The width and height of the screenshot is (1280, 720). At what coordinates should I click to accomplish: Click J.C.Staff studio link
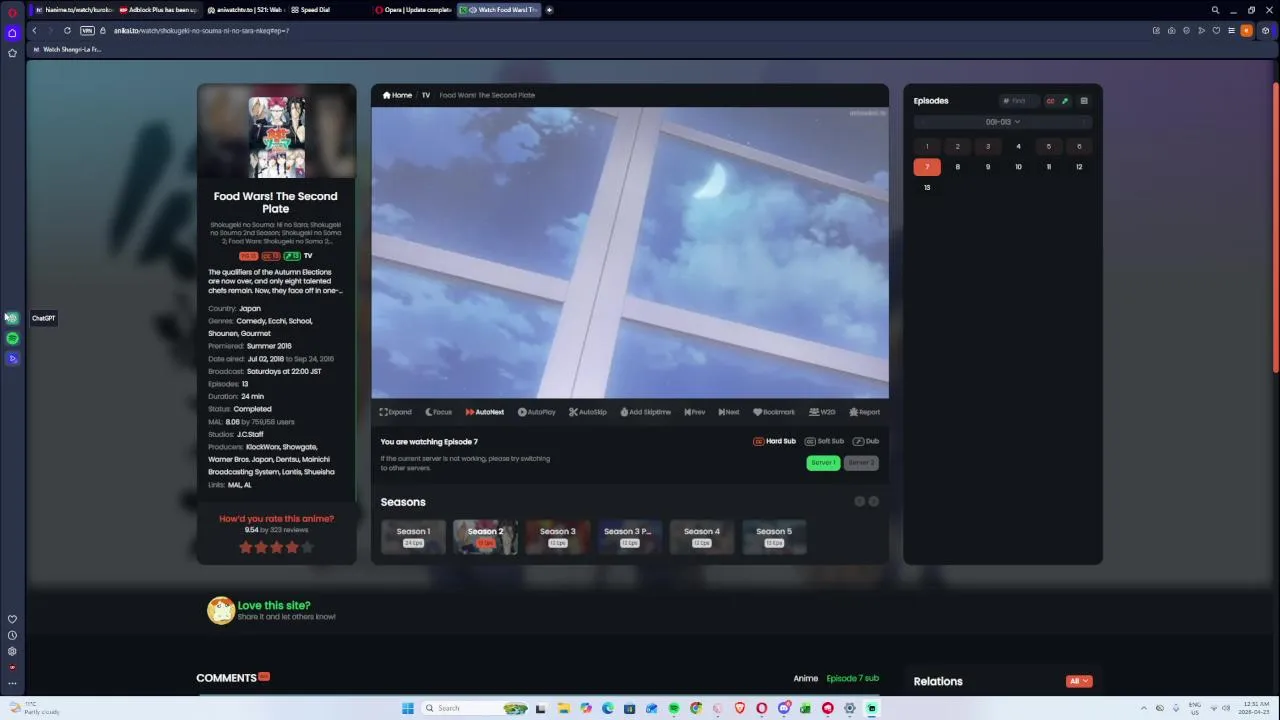[250, 435]
